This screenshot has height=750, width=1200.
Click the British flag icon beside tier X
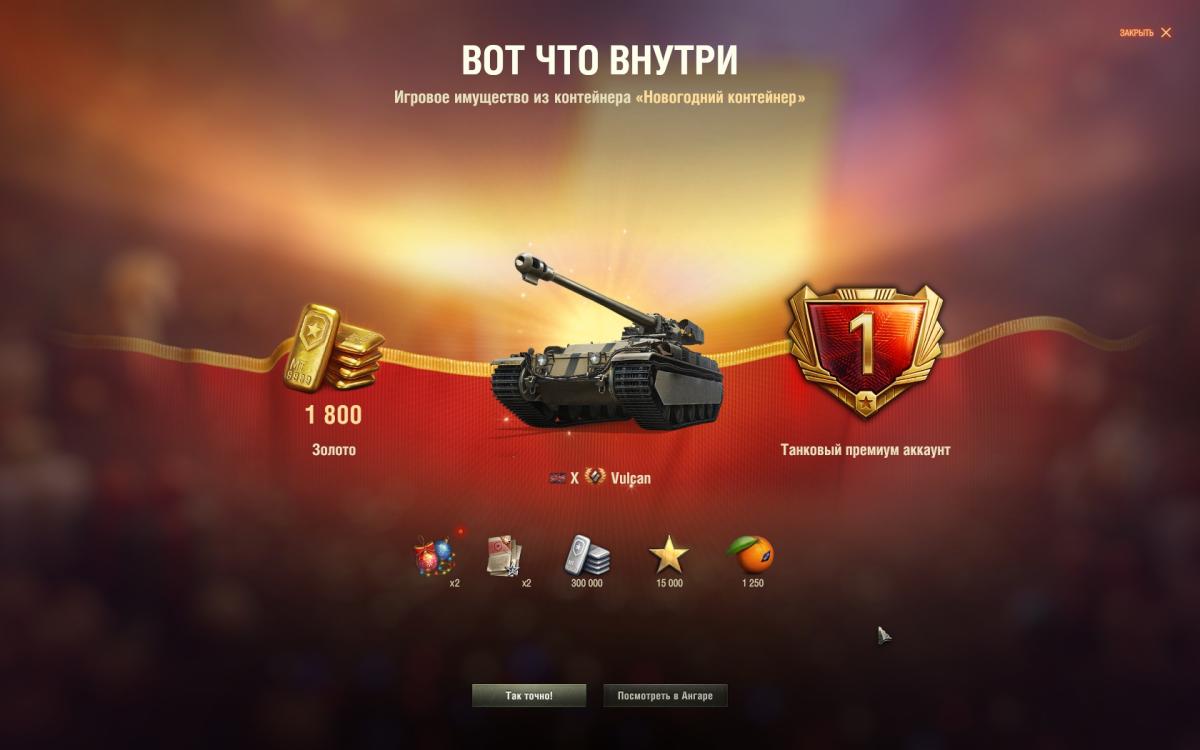click(x=557, y=479)
